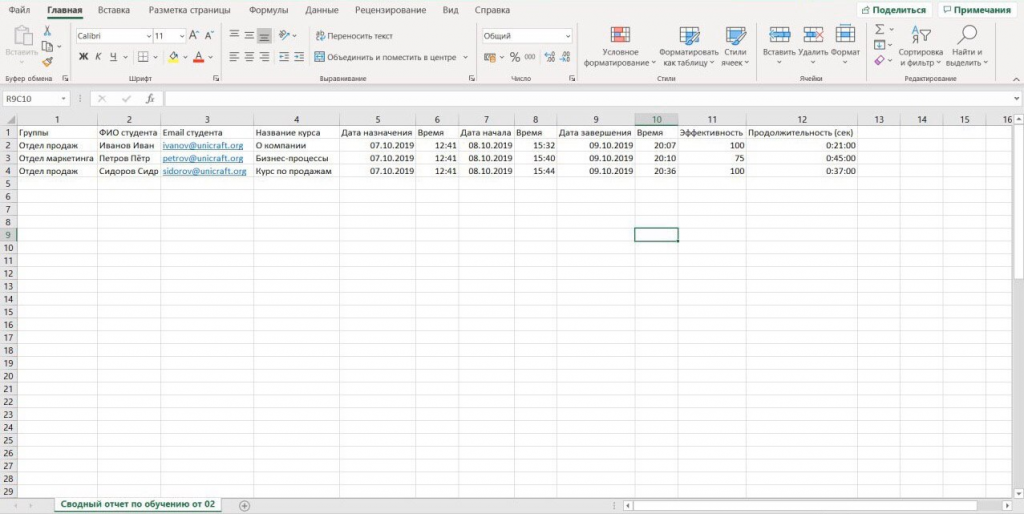This screenshot has height=514, width=1024.
Task: Open Сортировка и фильтр dropdown
Action: pos(921,46)
